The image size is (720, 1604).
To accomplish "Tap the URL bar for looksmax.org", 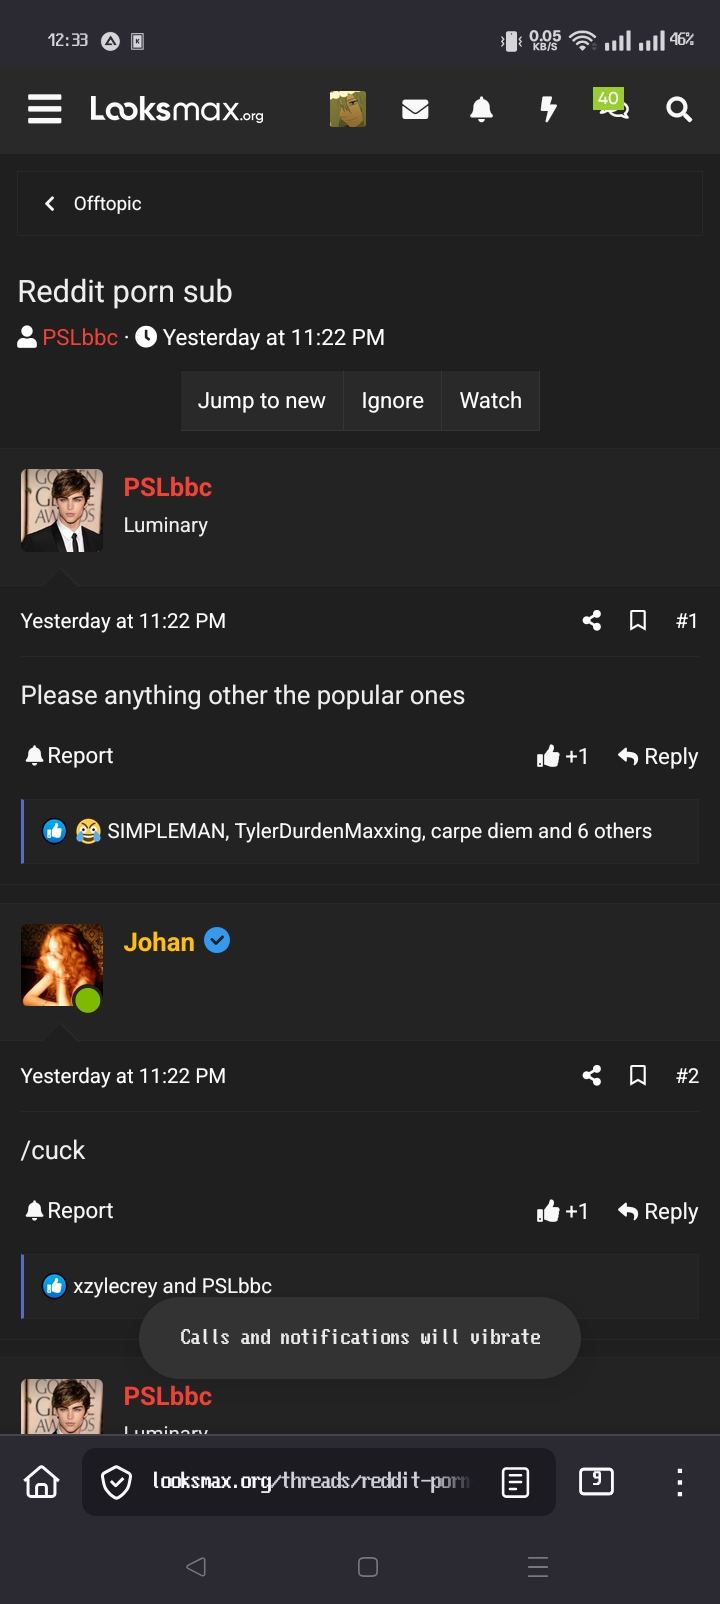I will (300, 1481).
